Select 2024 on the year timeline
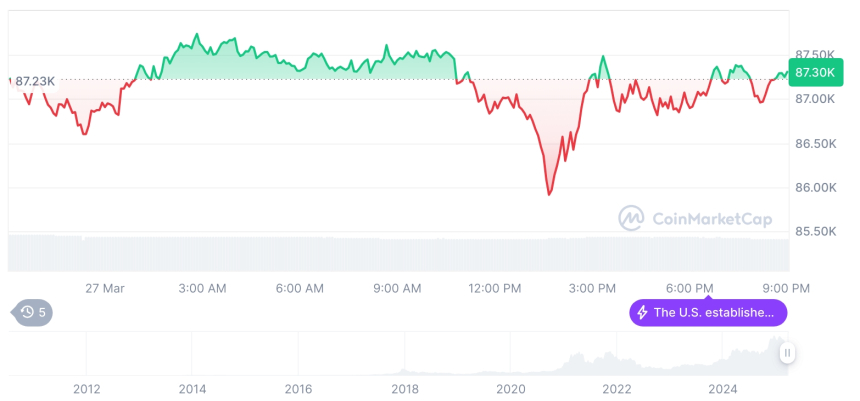 (x=722, y=389)
